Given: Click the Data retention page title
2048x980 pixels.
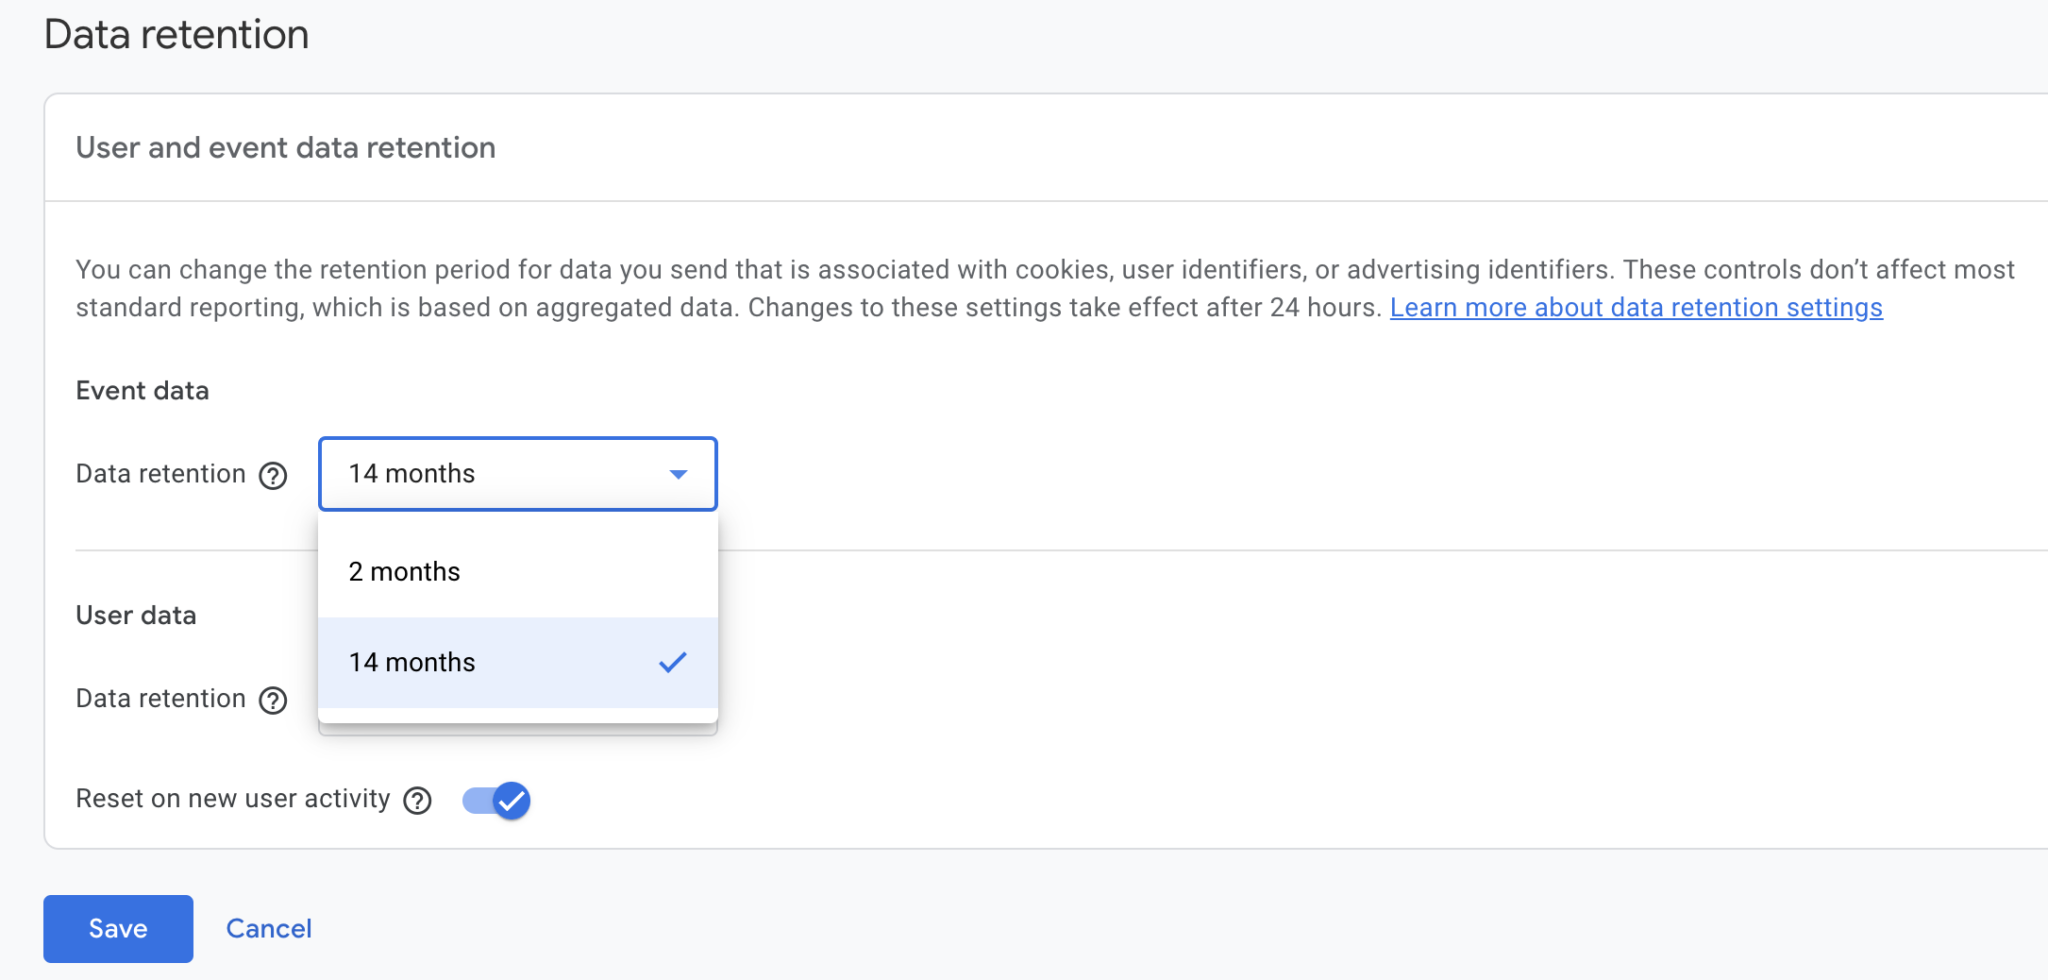Looking at the screenshot, I should point(177,33).
